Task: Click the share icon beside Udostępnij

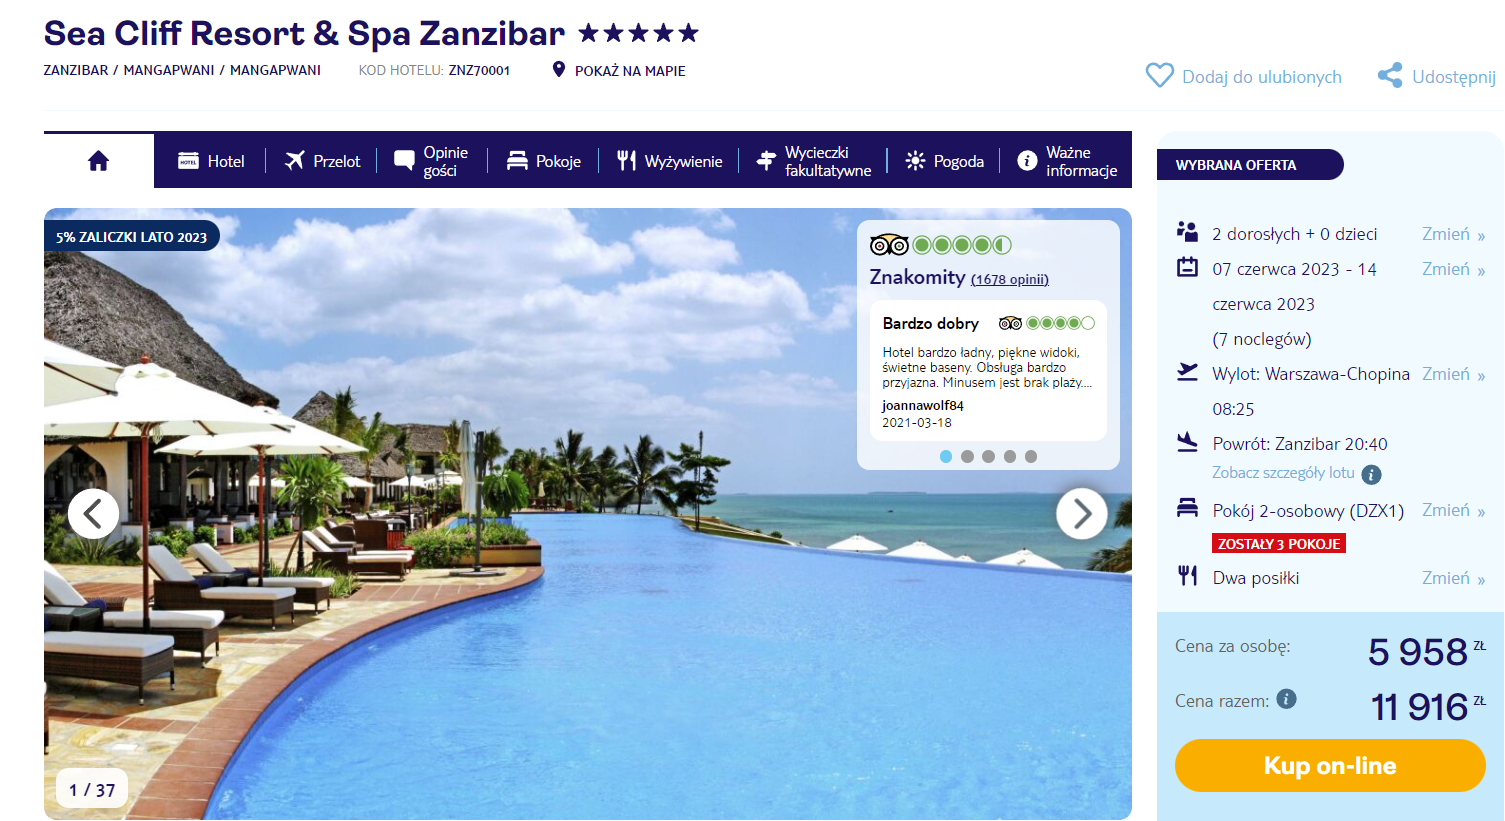Action: point(1389,76)
